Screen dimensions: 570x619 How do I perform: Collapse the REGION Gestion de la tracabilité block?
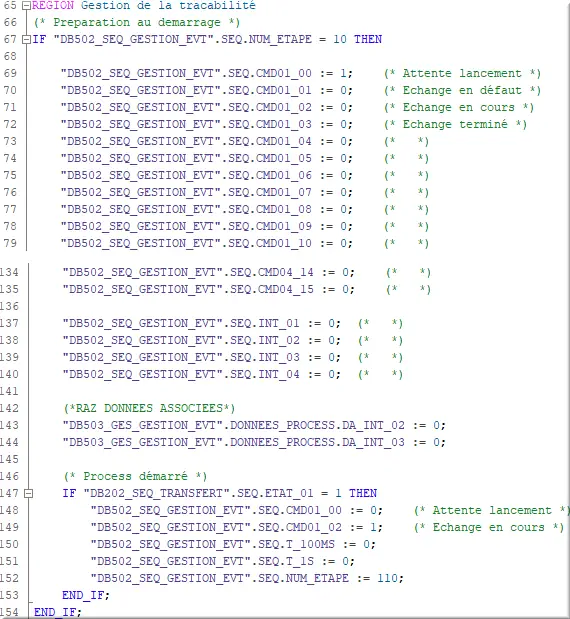click(26, 6)
